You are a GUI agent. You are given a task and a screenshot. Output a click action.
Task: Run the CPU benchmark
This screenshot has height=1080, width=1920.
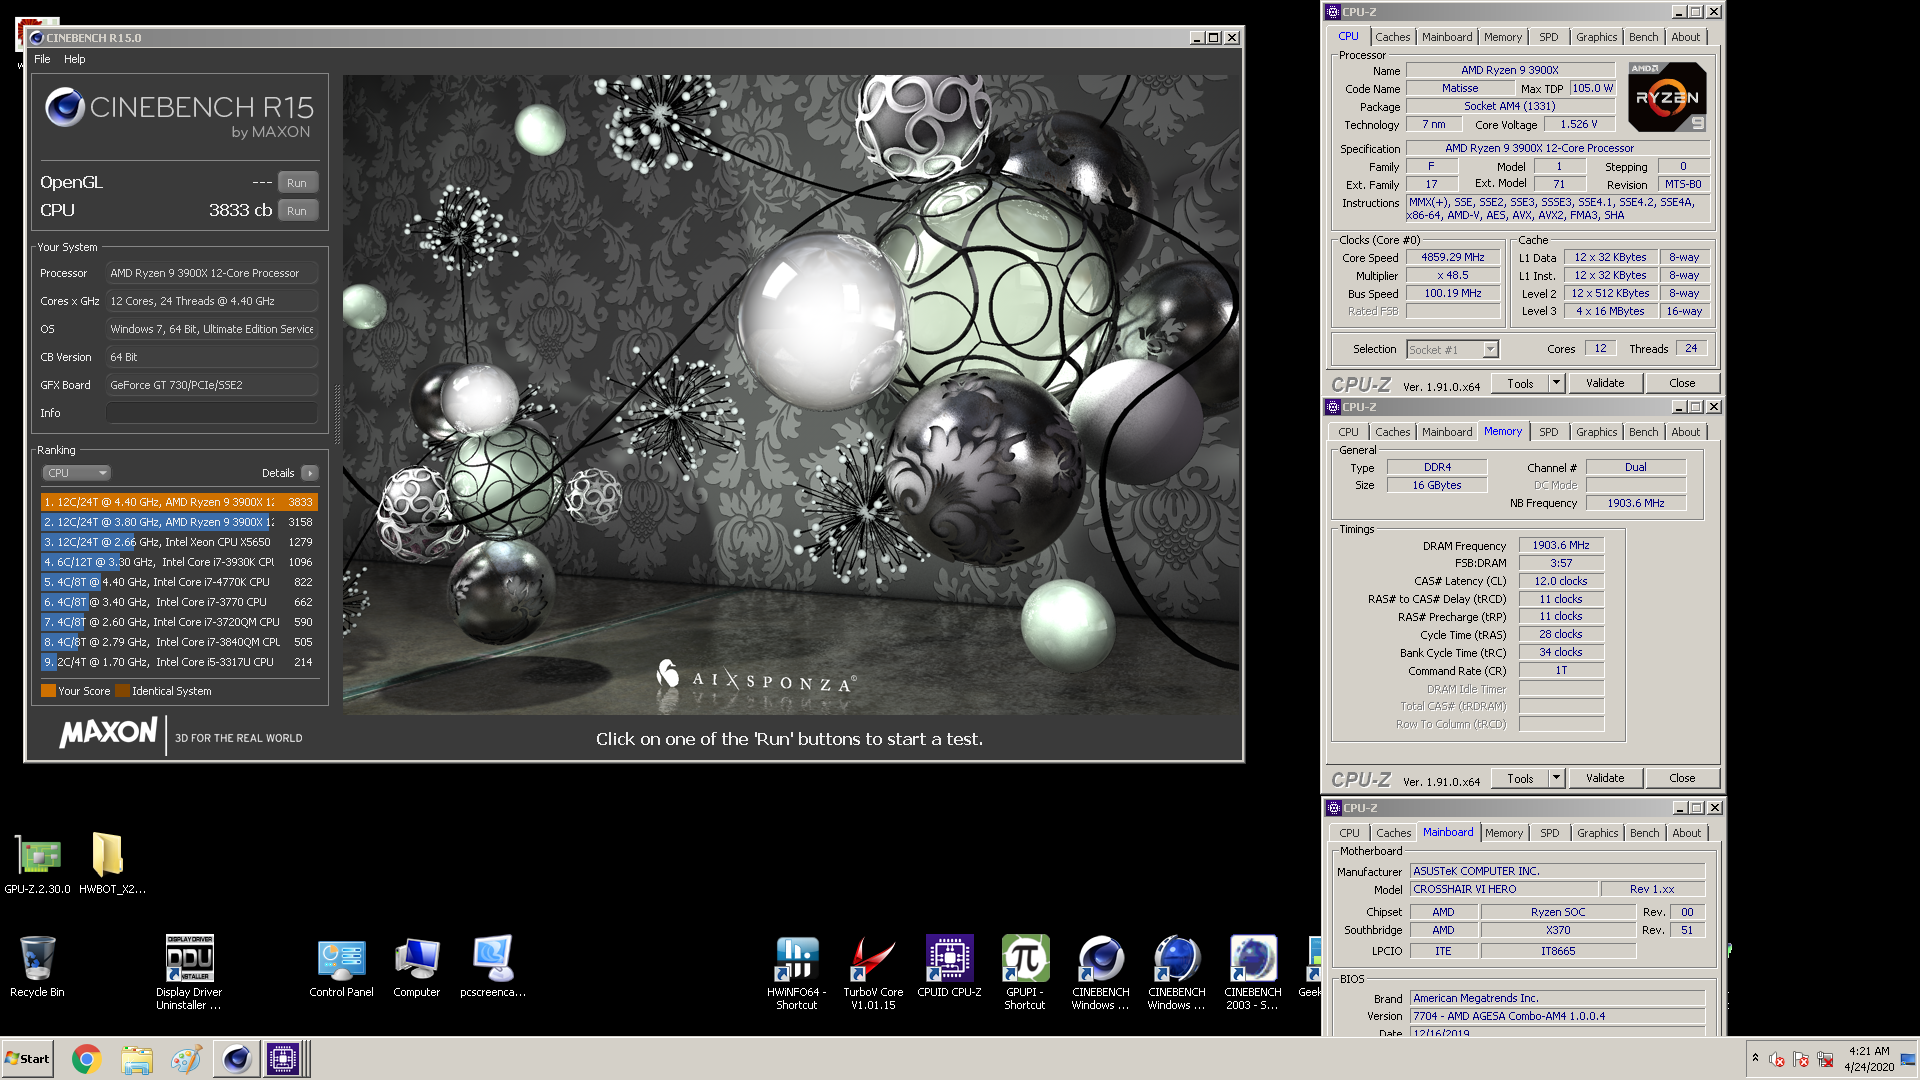coord(297,211)
